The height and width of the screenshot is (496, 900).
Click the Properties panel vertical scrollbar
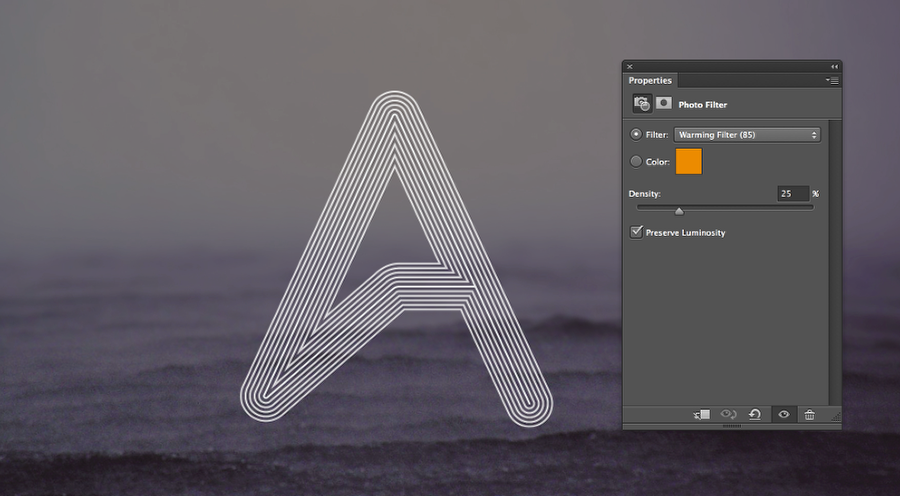[x=835, y=262]
